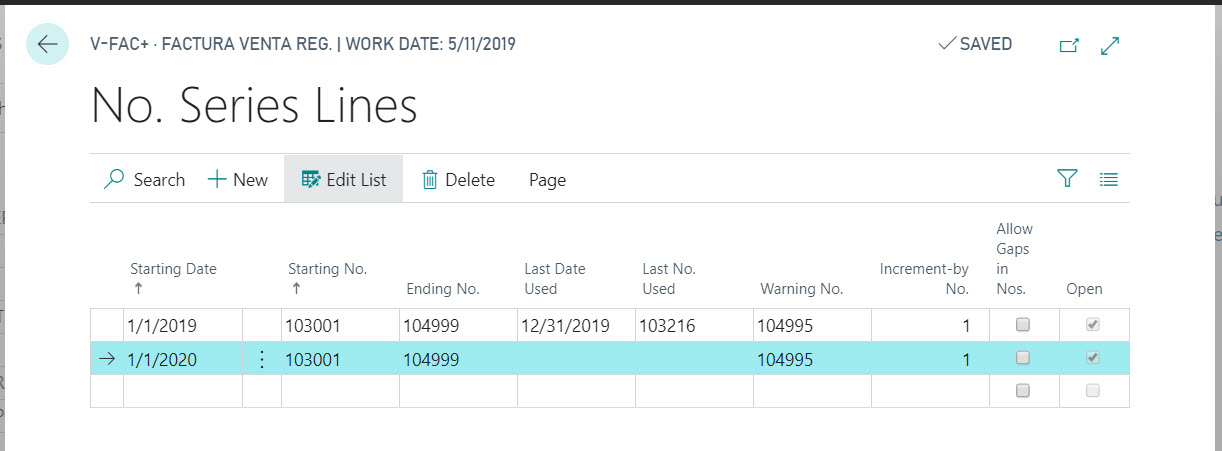Click Warning No. field in 1/1/2020 row
Viewport: 1222px width, 451px height.
click(810, 360)
